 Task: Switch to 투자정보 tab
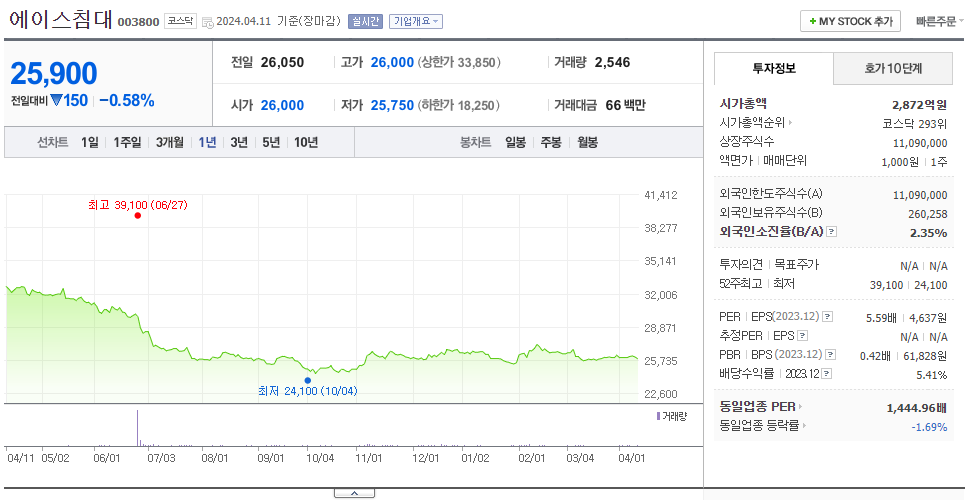pyautogui.click(x=774, y=69)
